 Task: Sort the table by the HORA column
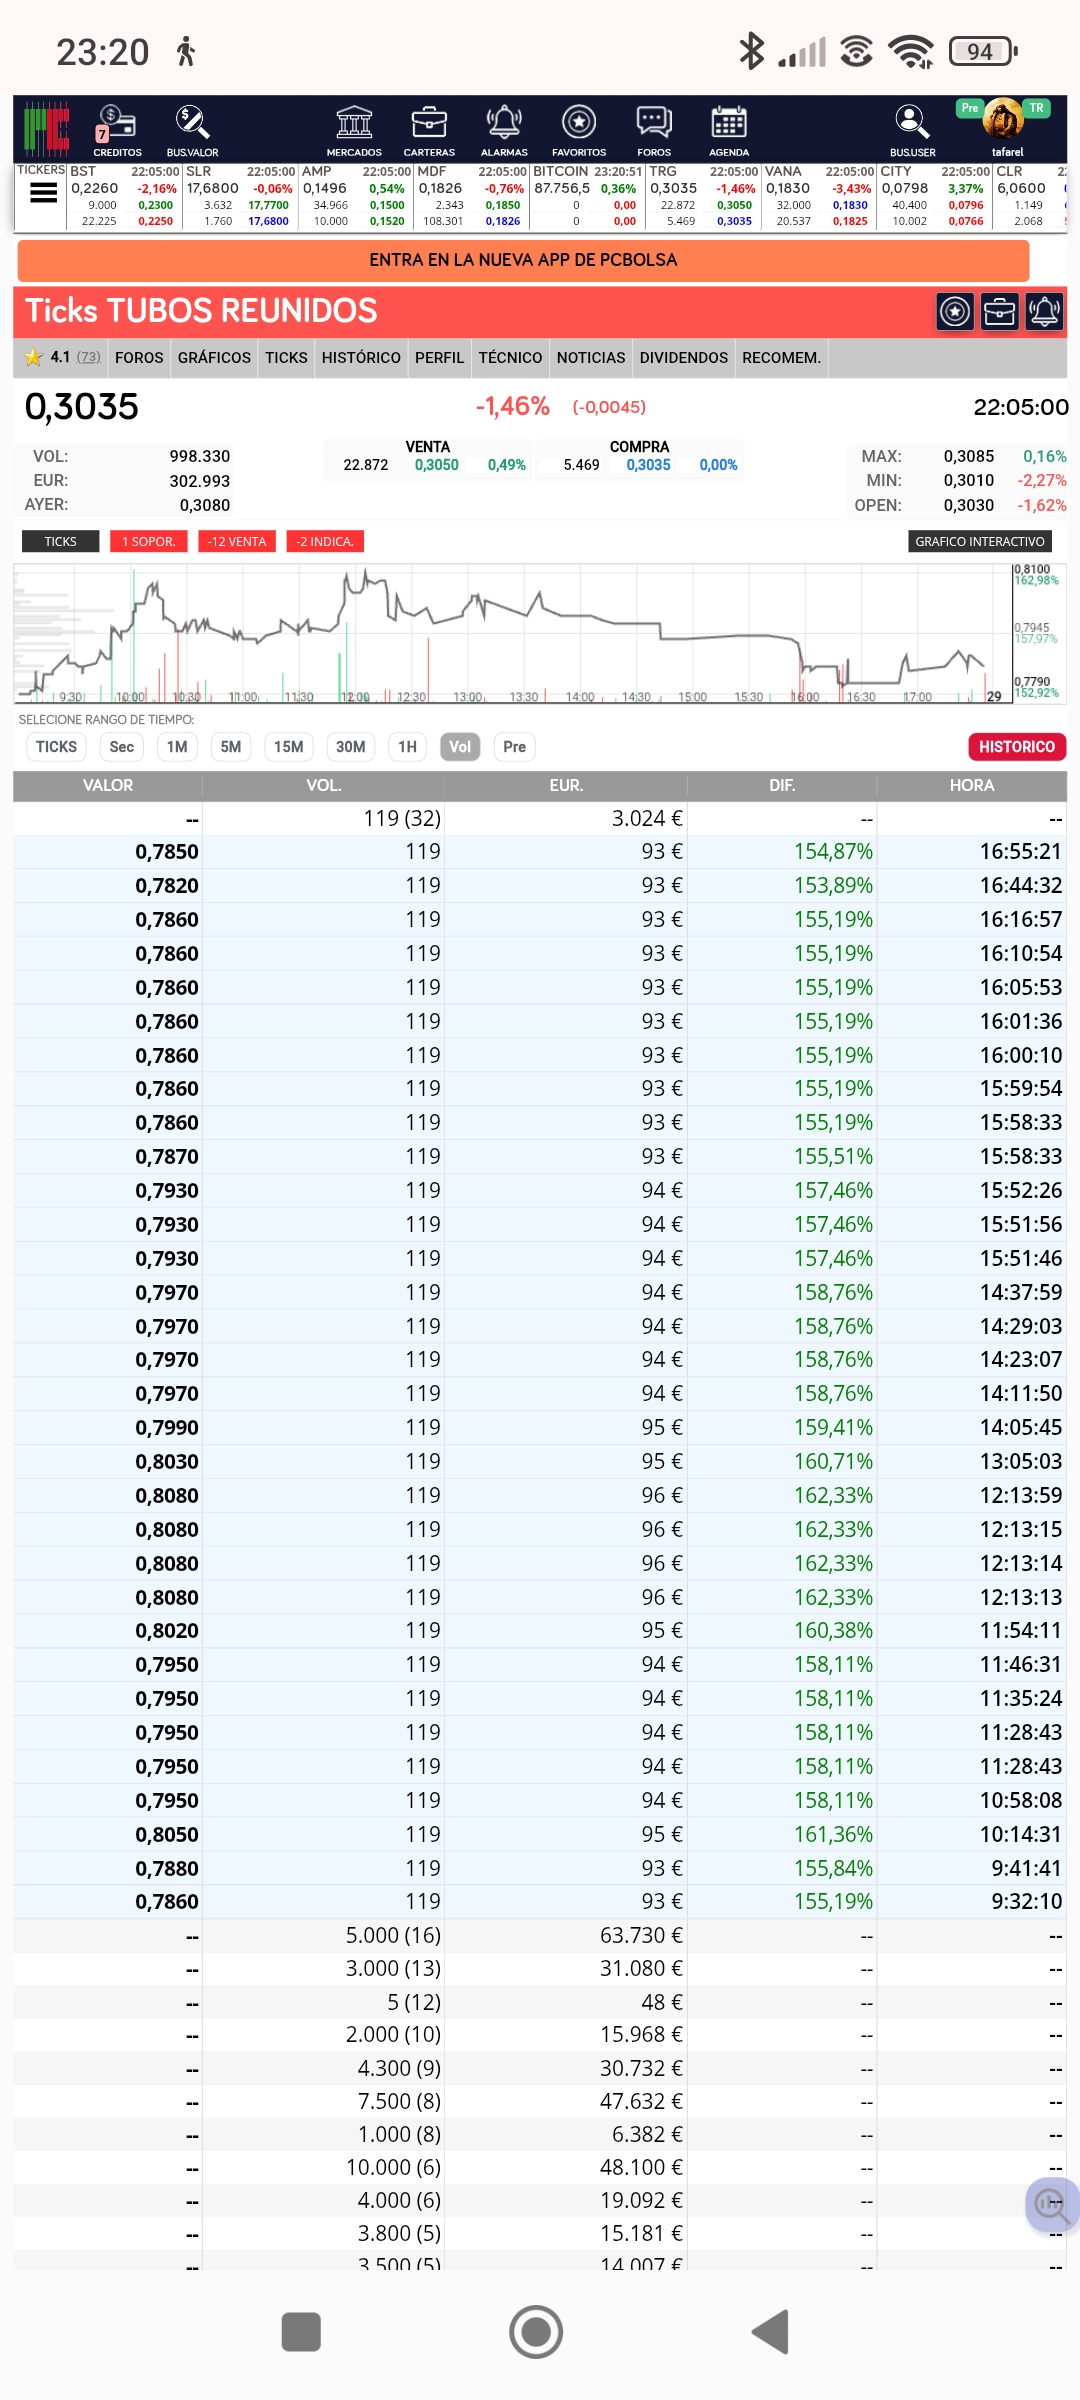pos(971,786)
